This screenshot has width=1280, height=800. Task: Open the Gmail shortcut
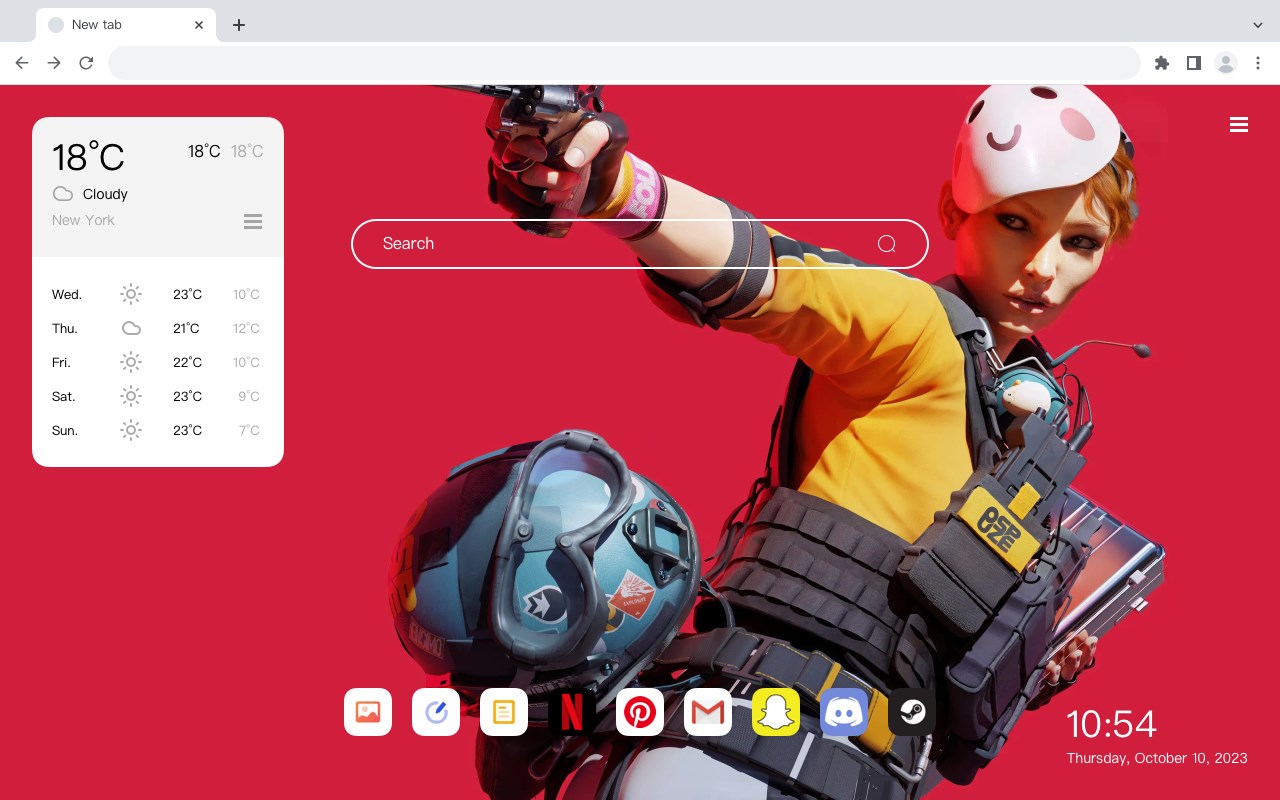(x=708, y=712)
